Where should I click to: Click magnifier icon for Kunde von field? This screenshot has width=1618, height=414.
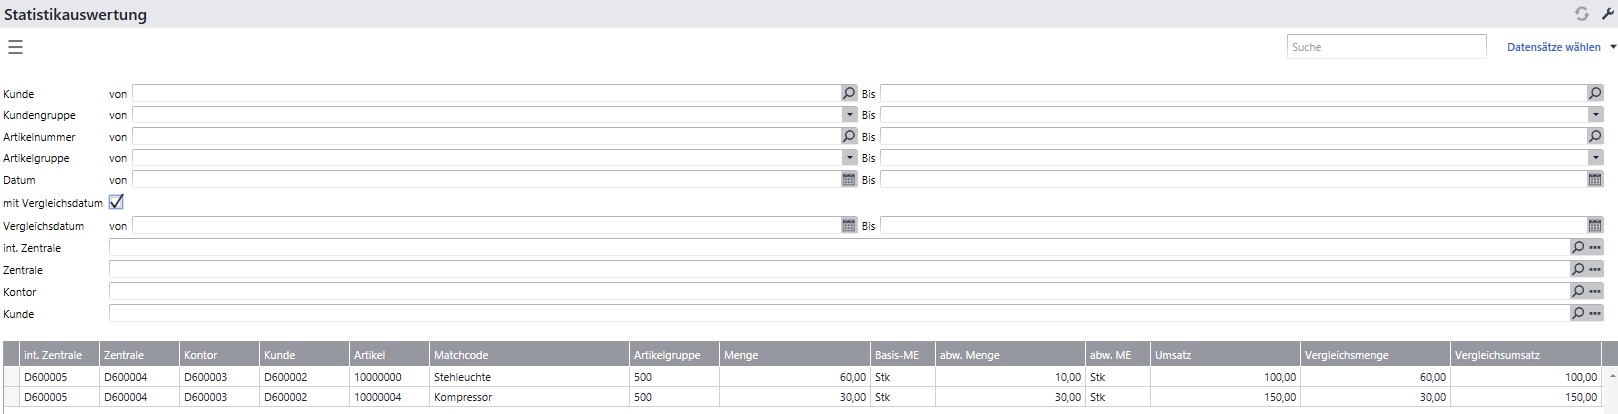(849, 93)
